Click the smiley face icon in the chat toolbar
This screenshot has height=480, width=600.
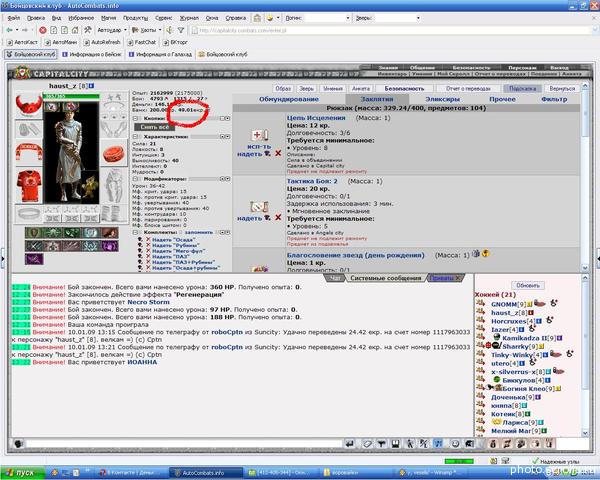[455, 444]
